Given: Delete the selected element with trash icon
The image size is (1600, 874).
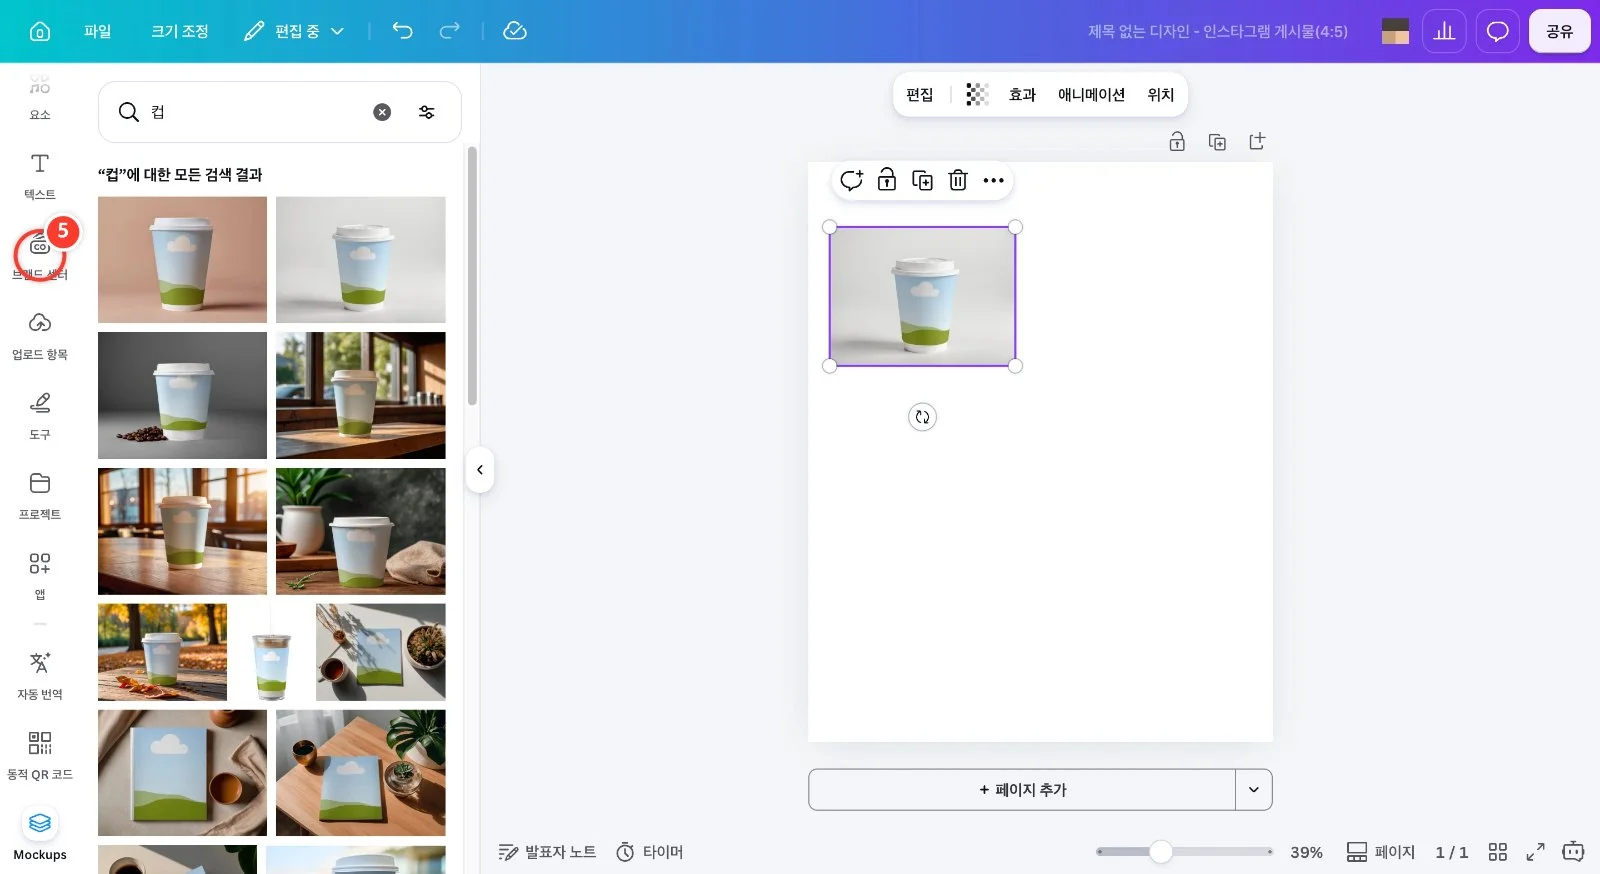Looking at the screenshot, I should (x=958, y=180).
